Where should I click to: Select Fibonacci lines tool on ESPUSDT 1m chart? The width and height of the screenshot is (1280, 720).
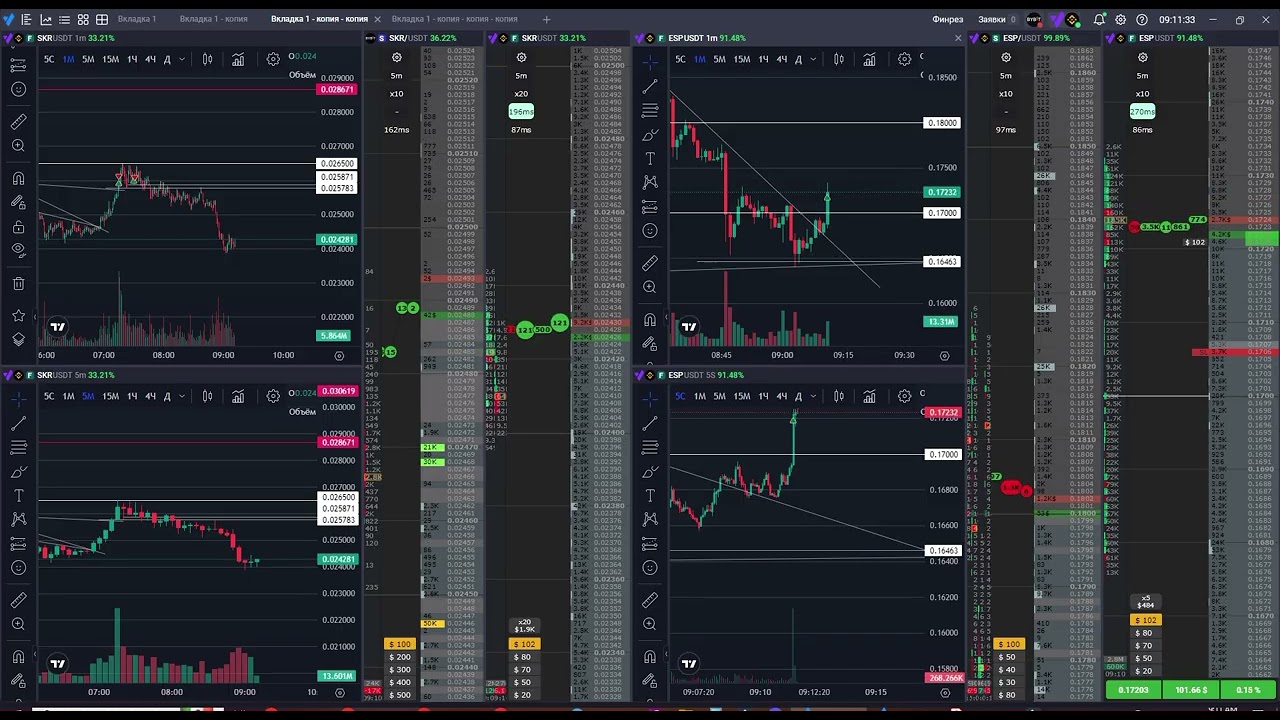tap(650, 110)
